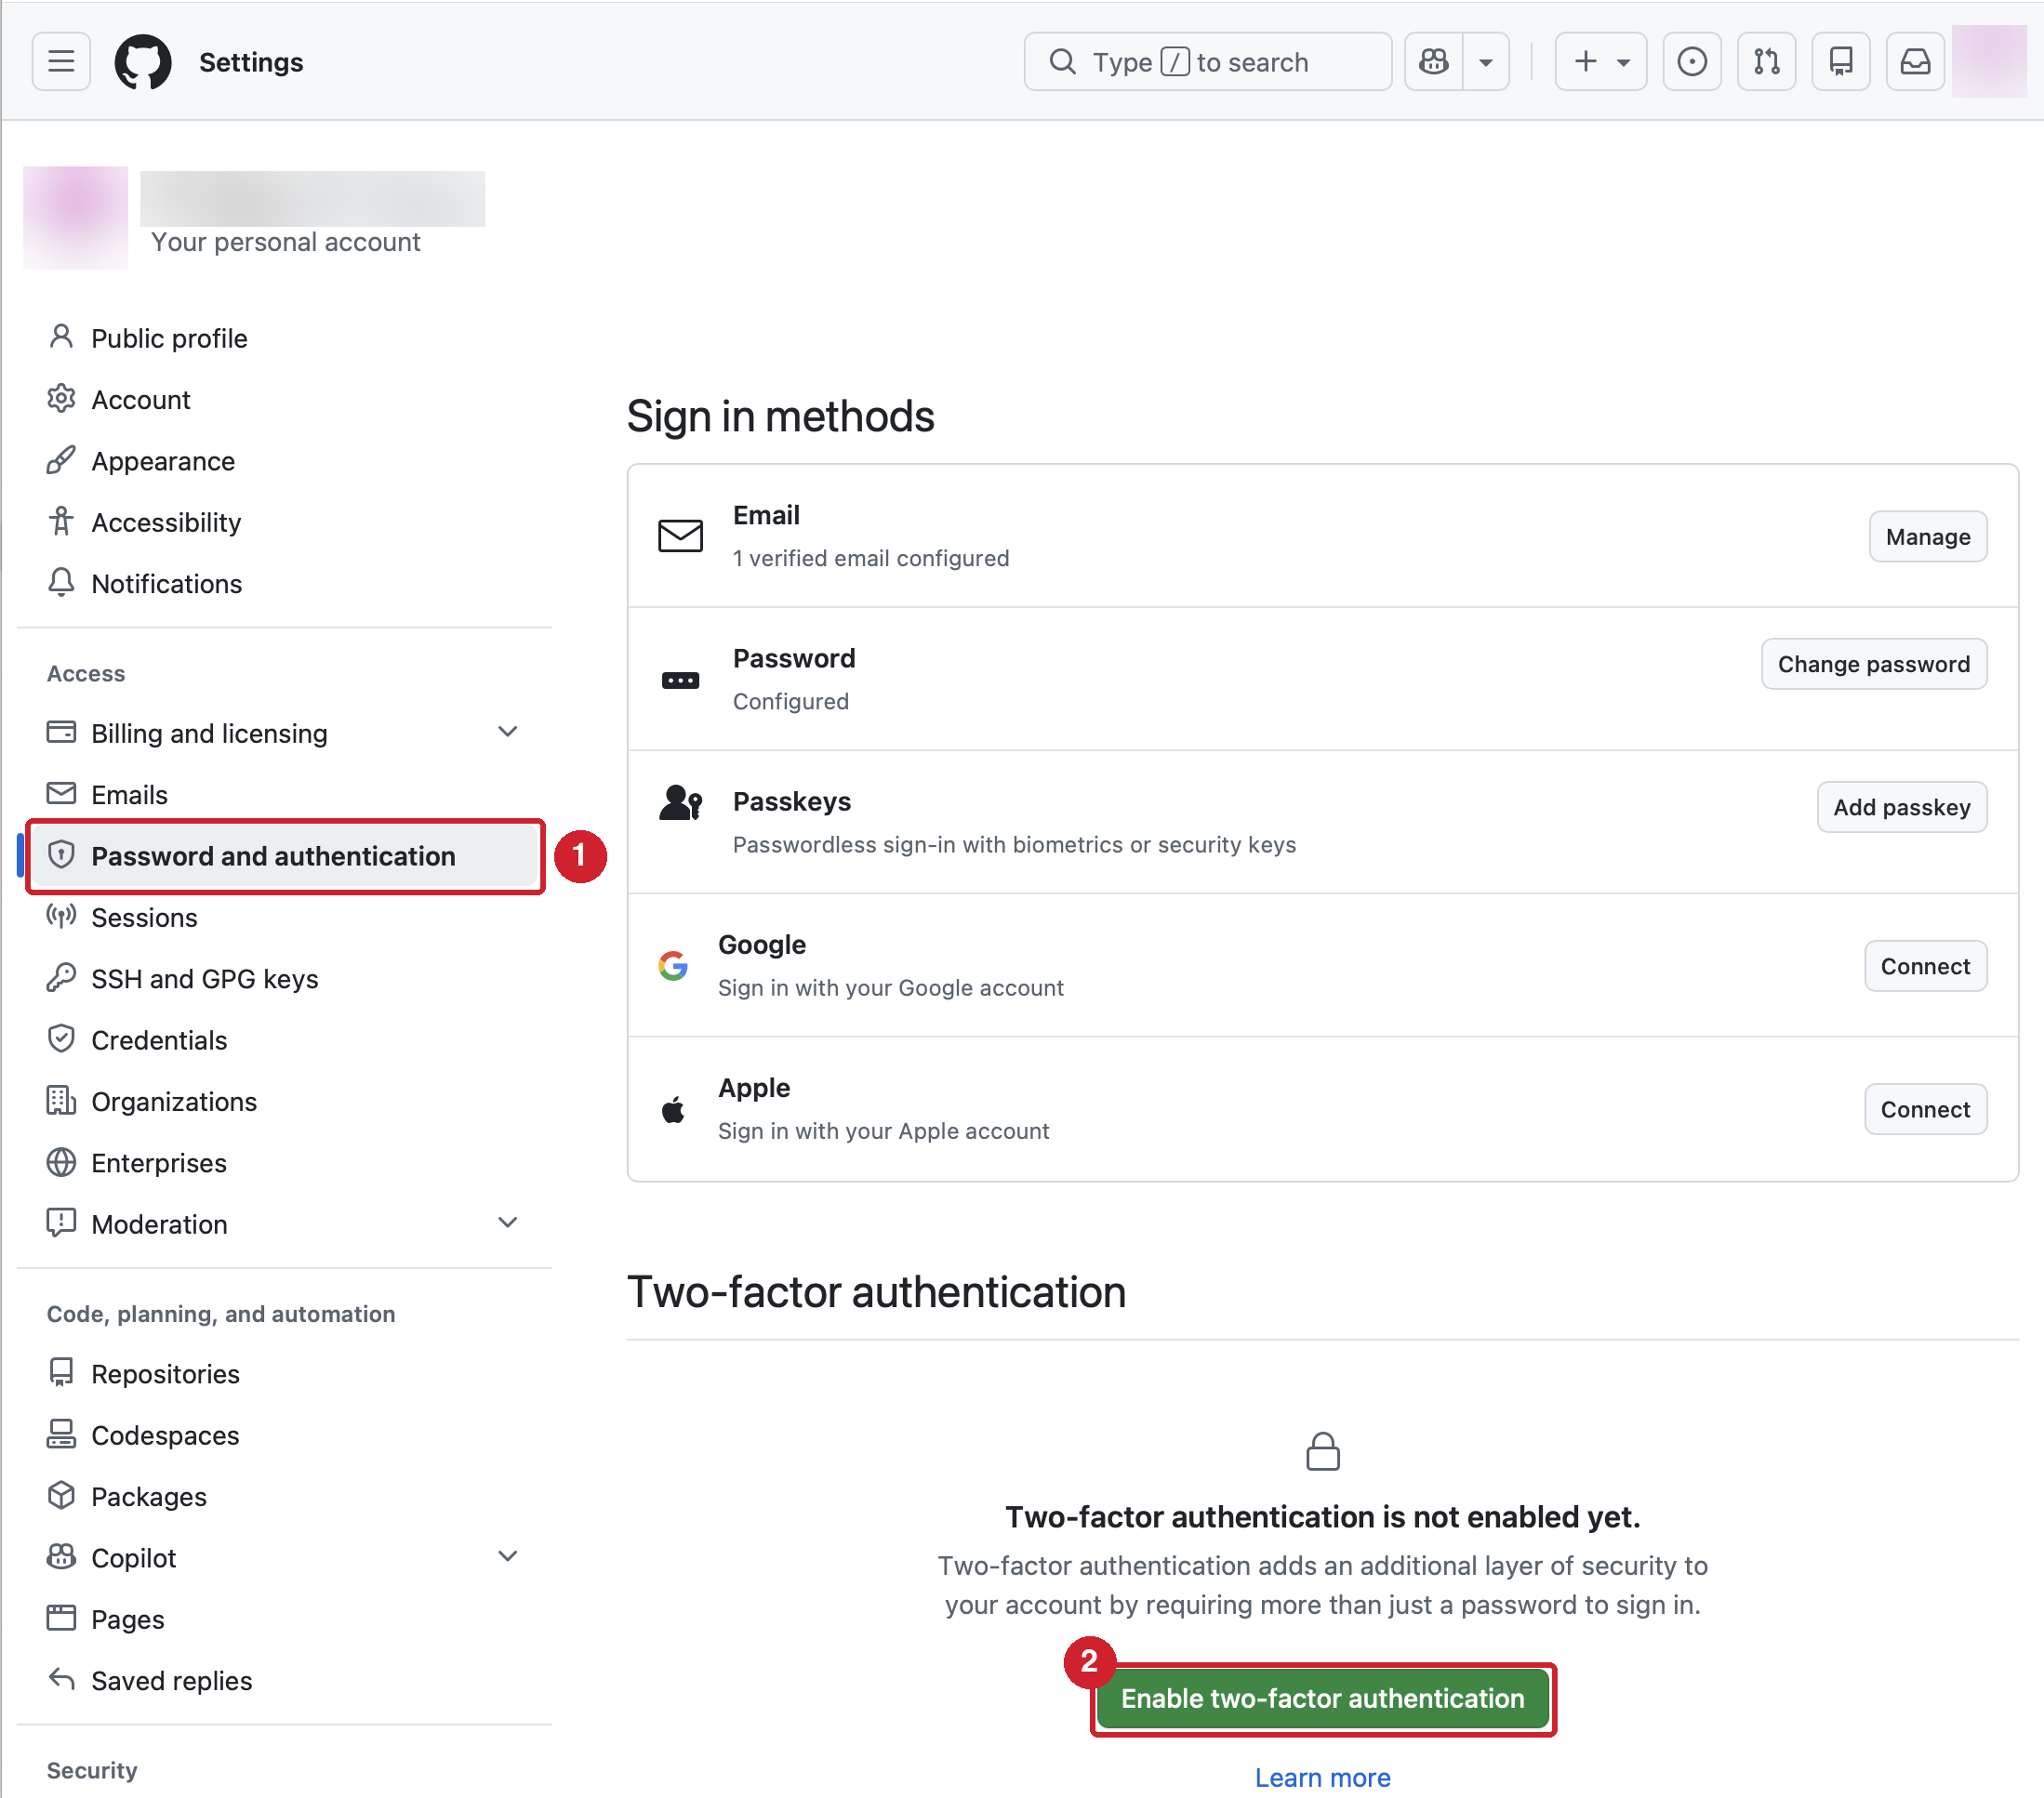Open Copilot chat icon in header
The width and height of the screenshot is (2044, 1798).
point(1434,62)
